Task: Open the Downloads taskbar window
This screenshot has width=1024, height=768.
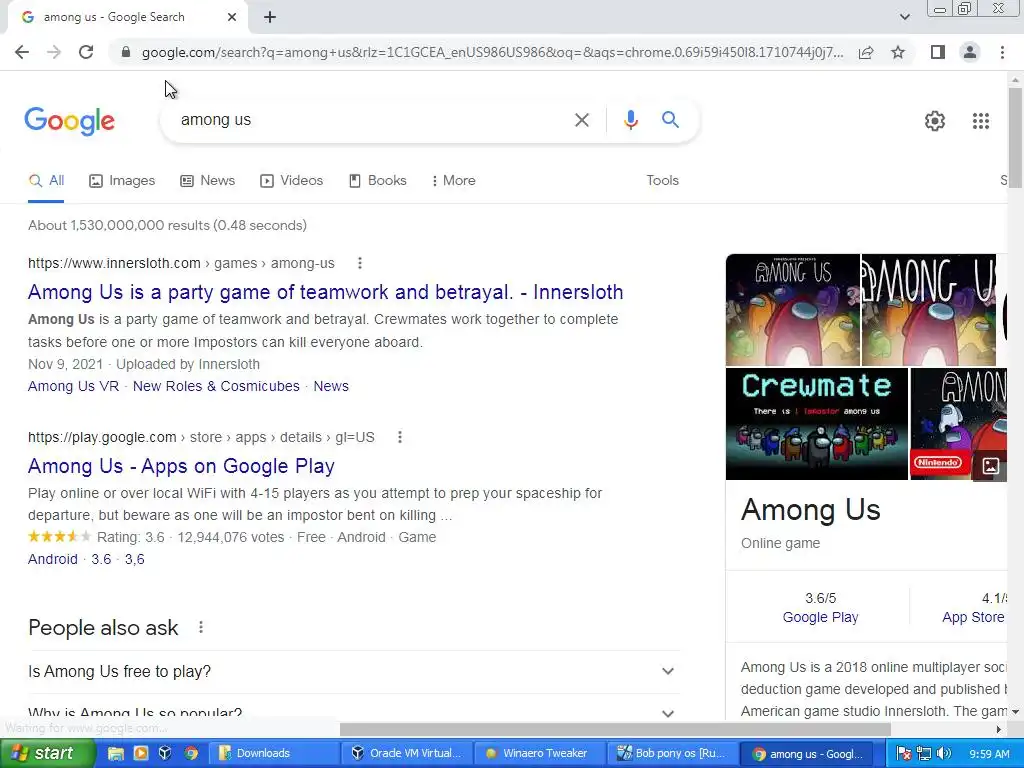Action: (275, 754)
